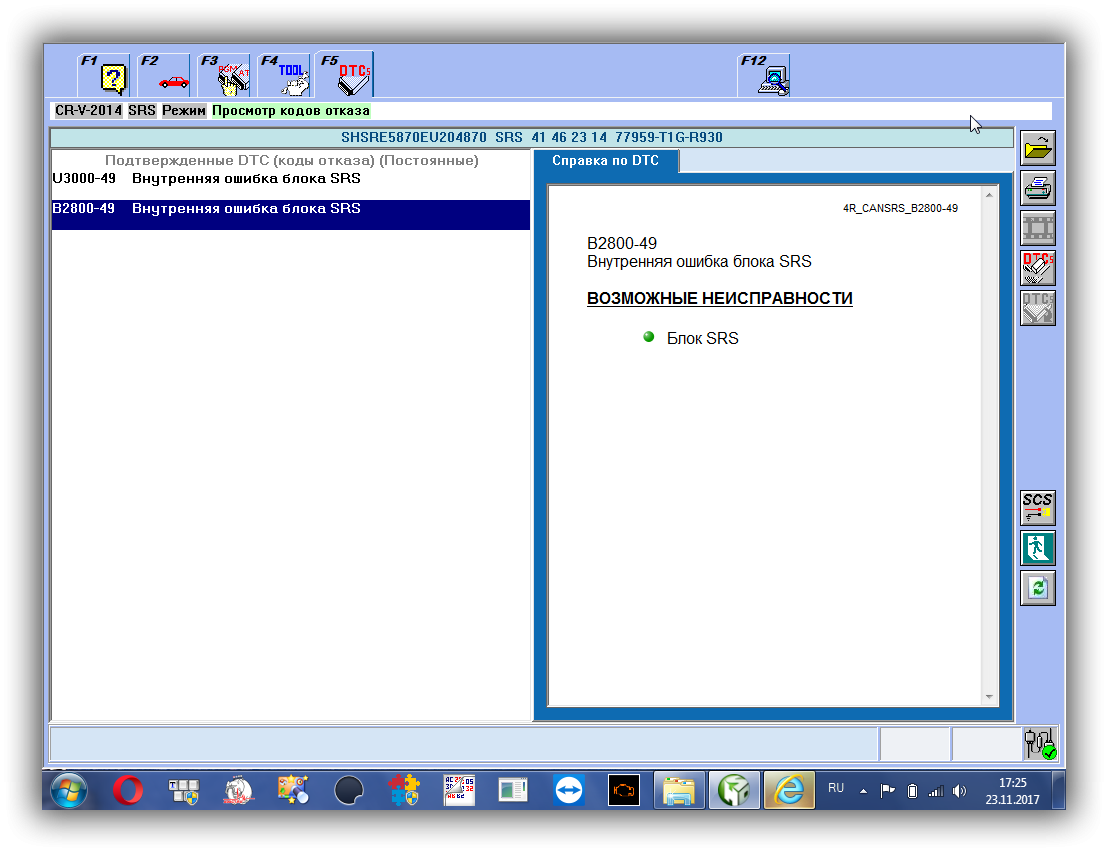Open file with the yellow folder sidebar icon
Screen dimensions: 1108x852
tap(1037, 148)
